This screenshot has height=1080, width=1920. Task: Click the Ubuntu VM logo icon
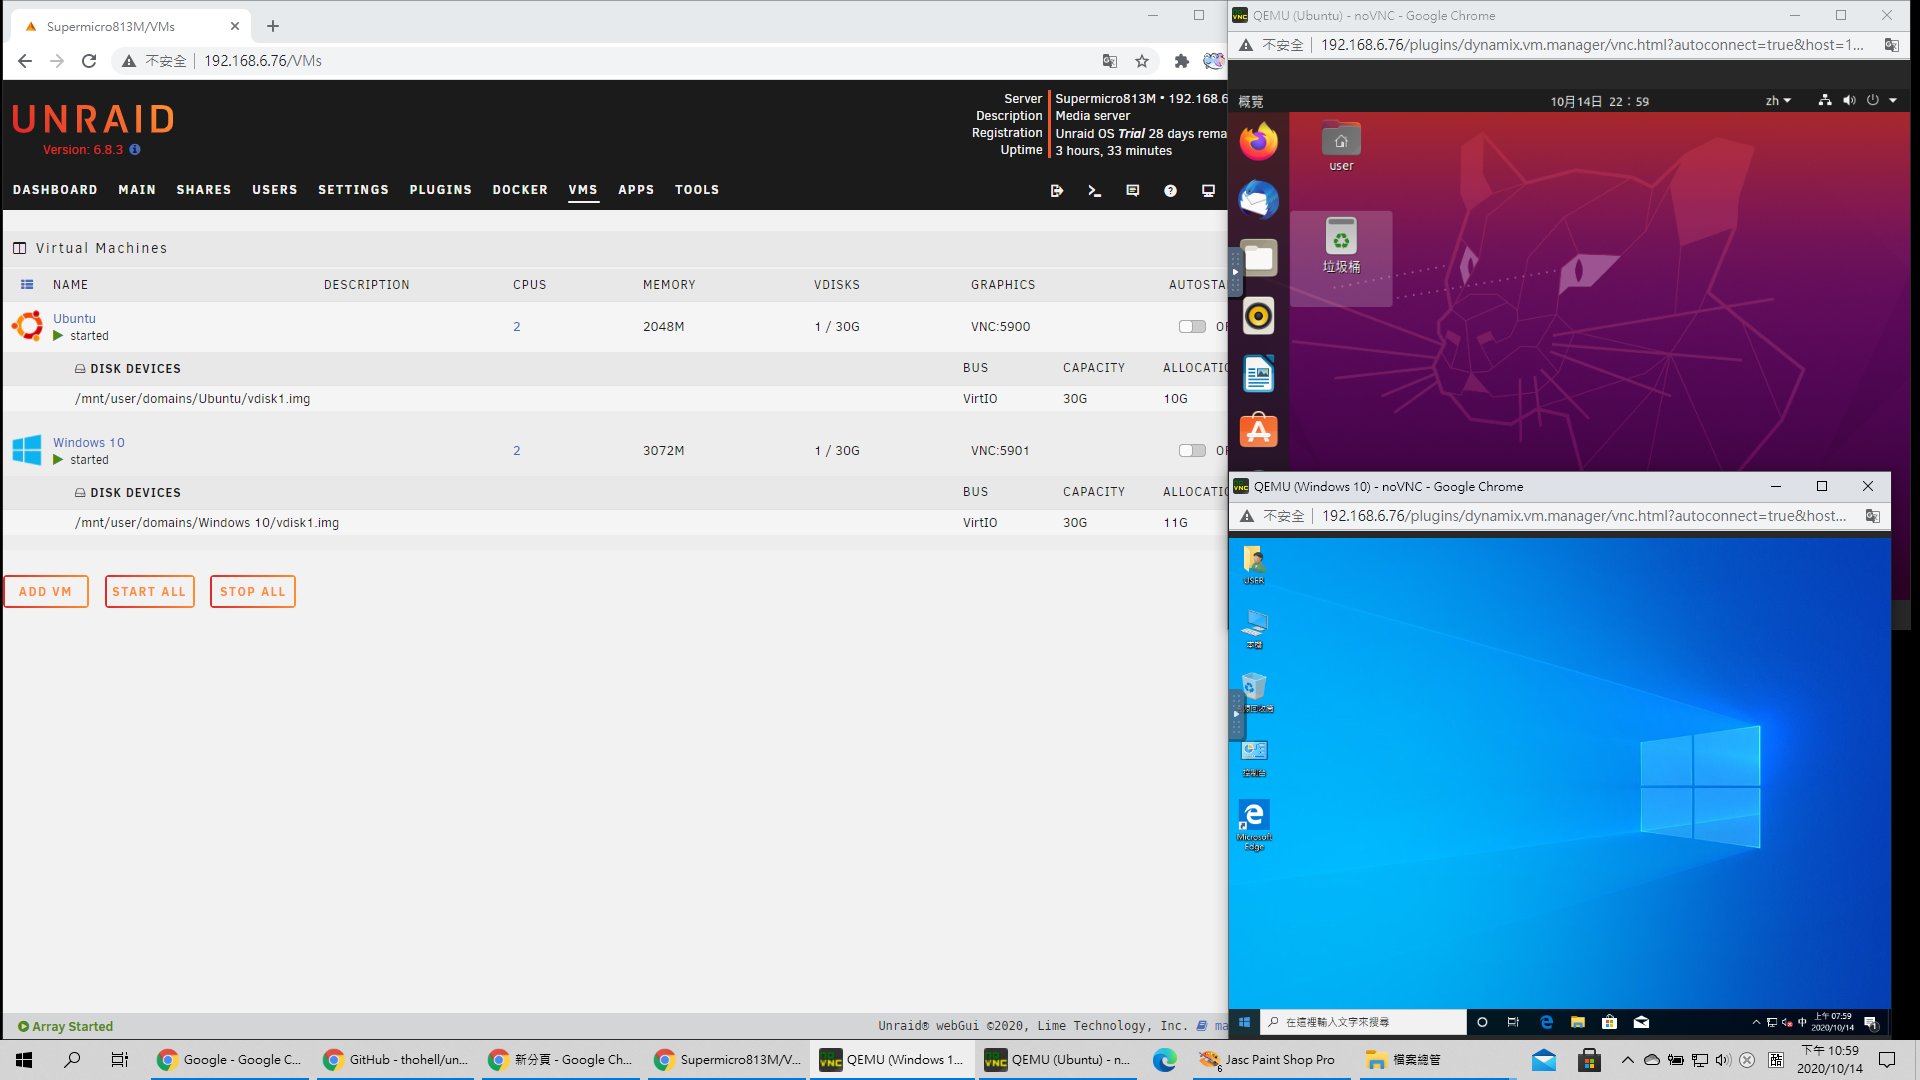(27, 326)
